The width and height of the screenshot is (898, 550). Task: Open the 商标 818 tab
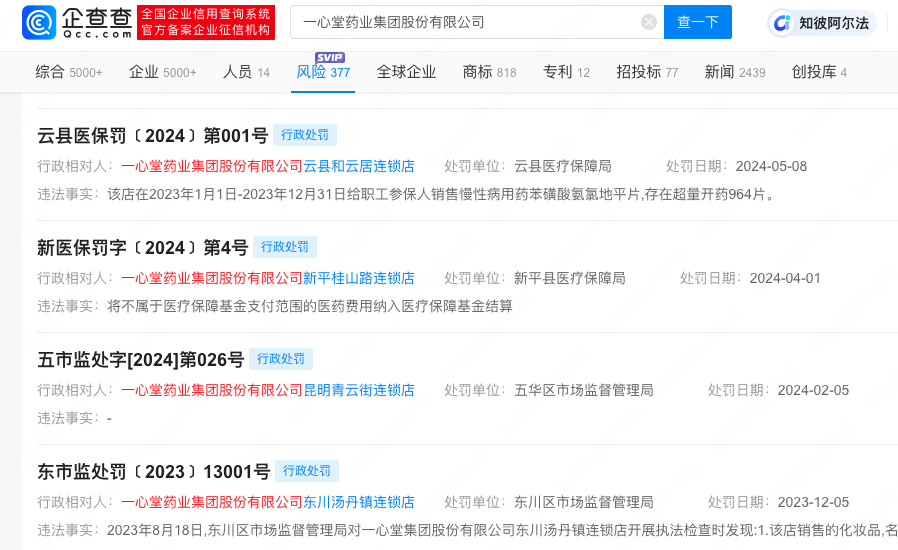(x=490, y=72)
